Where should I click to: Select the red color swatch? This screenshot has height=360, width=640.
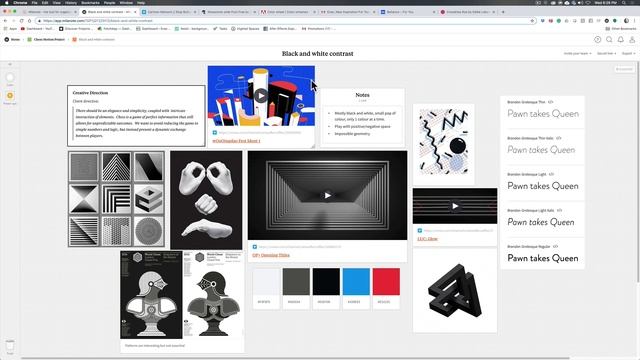point(386,282)
